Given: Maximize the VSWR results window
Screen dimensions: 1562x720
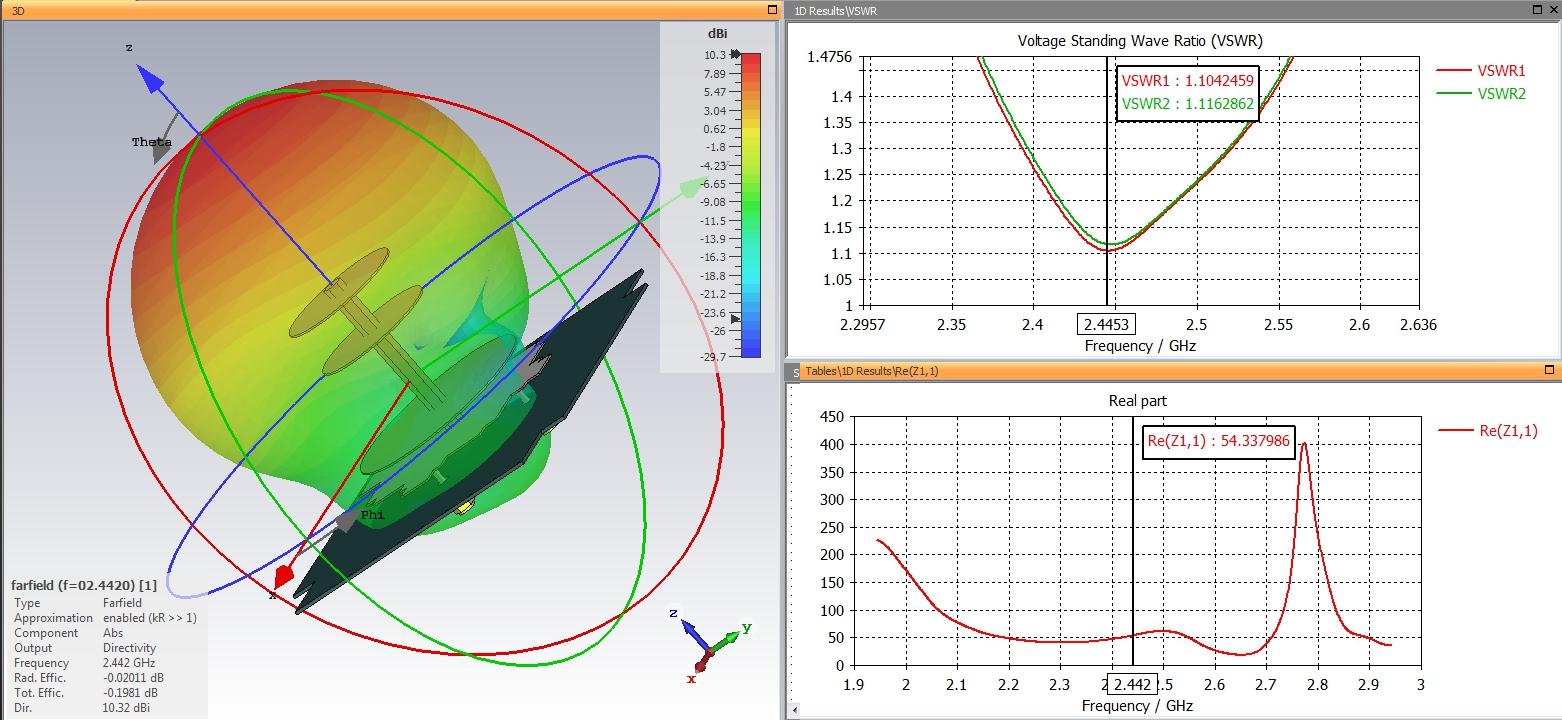Looking at the screenshot, I should click(x=1539, y=9).
